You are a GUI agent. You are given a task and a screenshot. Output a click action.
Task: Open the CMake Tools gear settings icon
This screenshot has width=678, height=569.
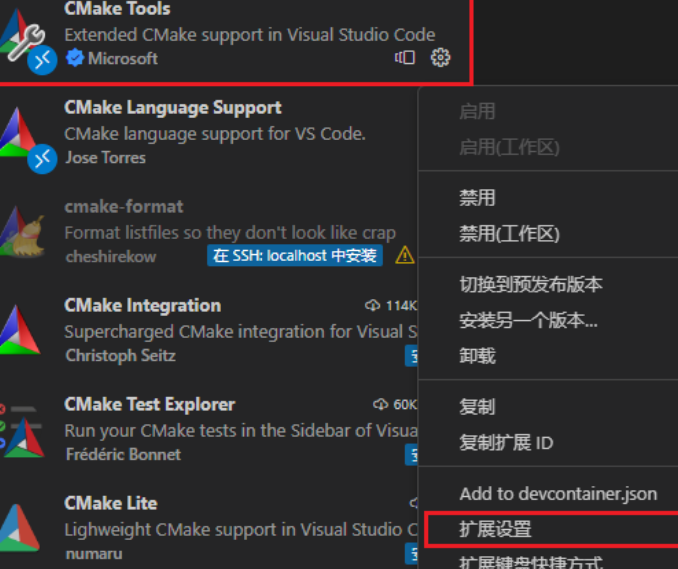point(440,58)
